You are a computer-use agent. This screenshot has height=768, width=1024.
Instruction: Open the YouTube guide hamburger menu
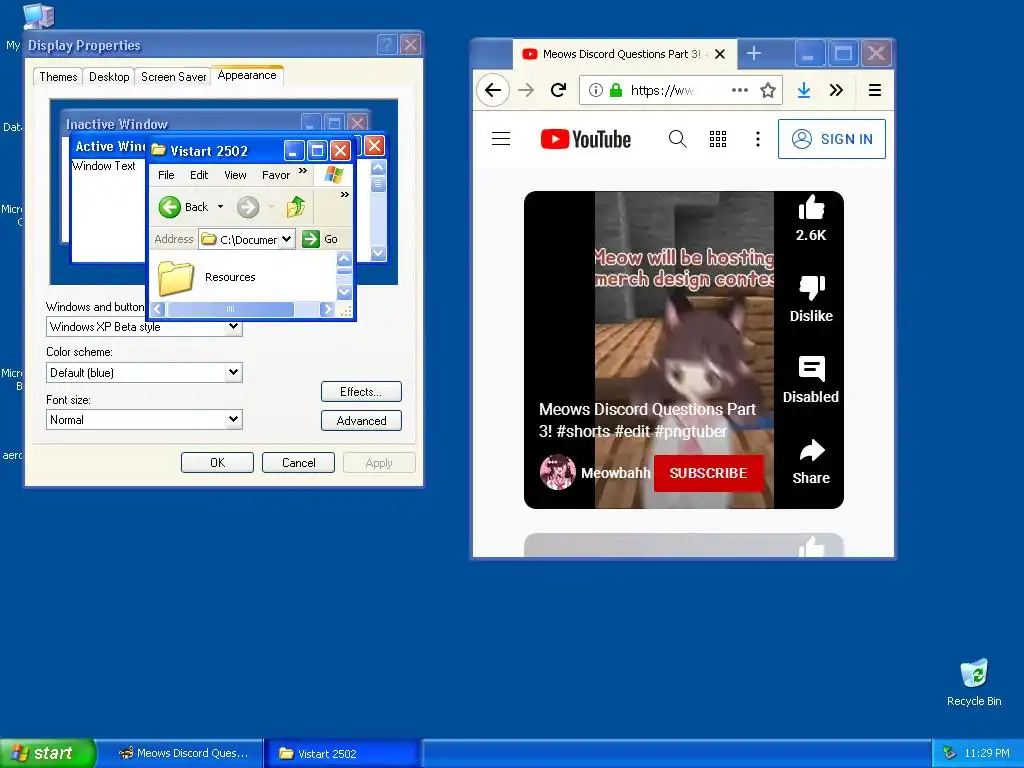coord(501,138)
